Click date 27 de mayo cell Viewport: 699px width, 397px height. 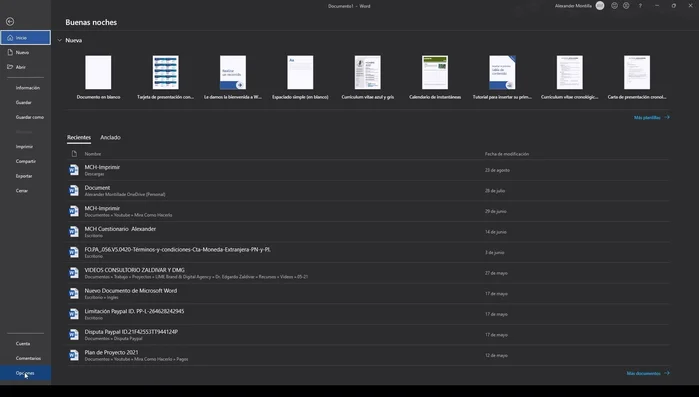pyautogui.click(x=496, y=273)
